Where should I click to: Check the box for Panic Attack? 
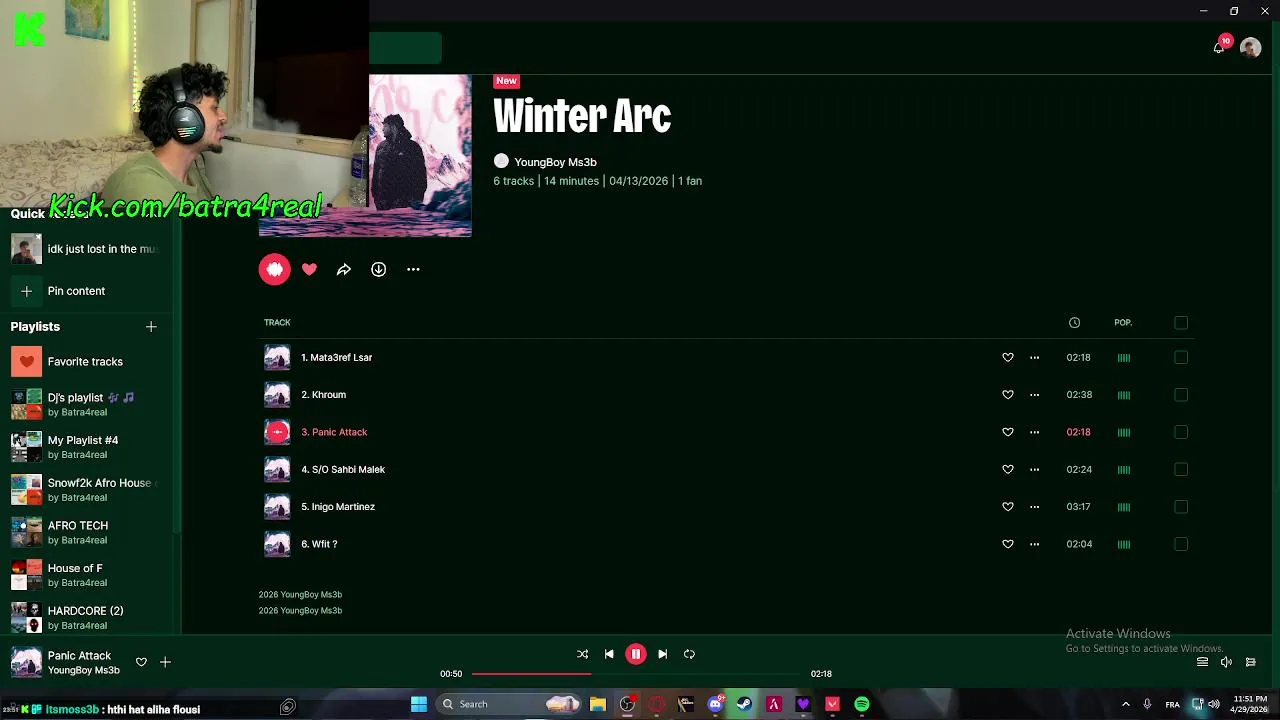tap(1181, 432)
